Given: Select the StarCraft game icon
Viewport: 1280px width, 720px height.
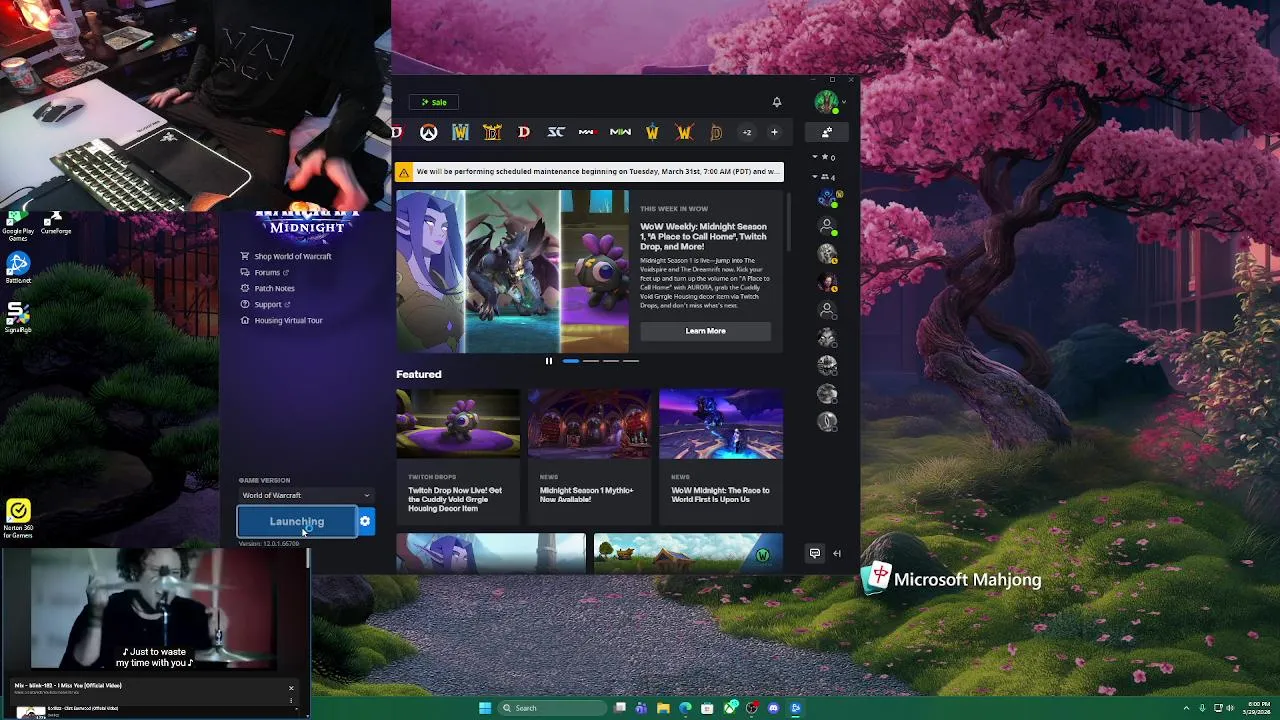Looking at the screenshot, I should (x=556, y=132).
